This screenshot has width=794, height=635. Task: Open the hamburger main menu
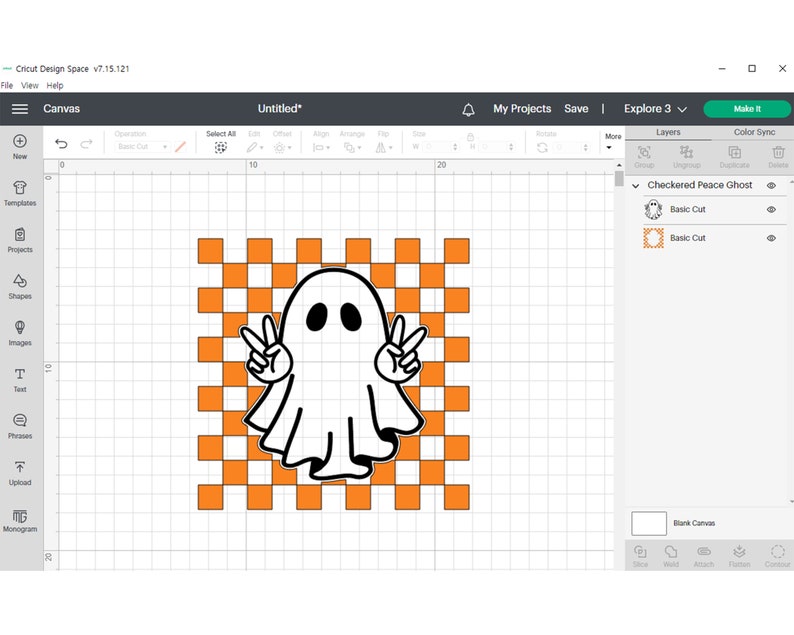click(20, 109)
